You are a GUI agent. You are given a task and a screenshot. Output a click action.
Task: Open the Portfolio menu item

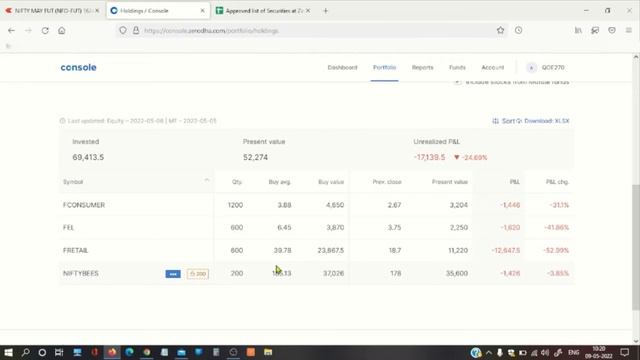tap(384, 67)
